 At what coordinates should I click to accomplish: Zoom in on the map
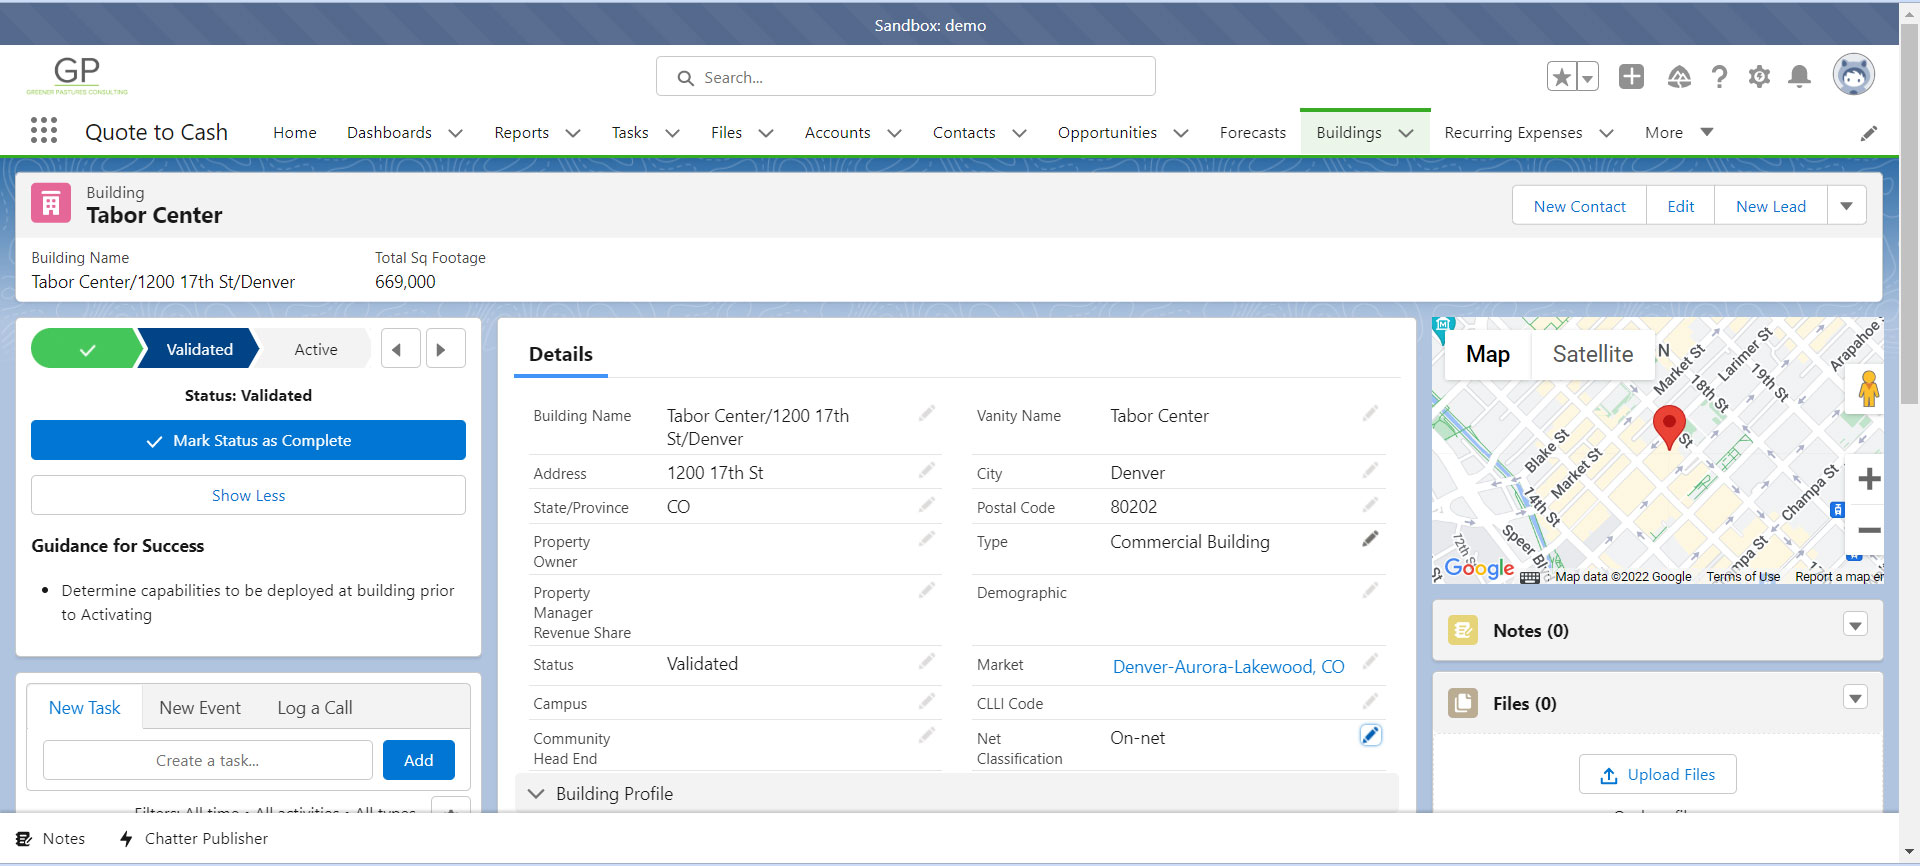pos(1868,479)
